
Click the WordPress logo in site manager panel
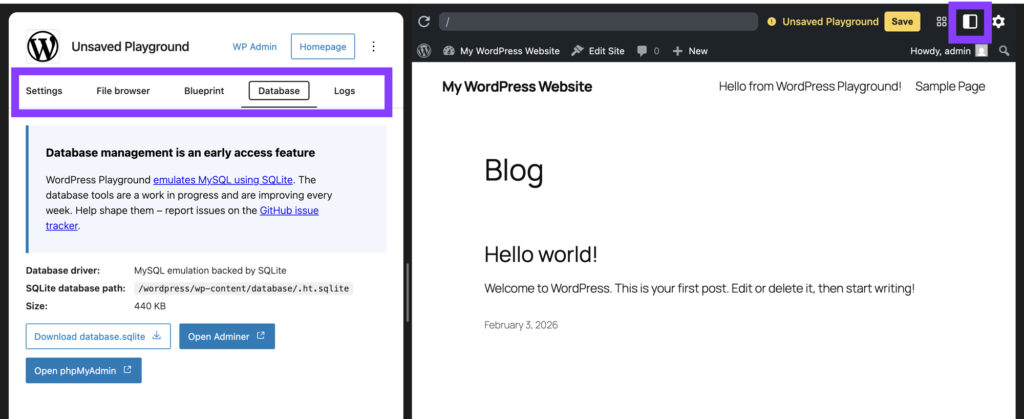tap(43, 46)
